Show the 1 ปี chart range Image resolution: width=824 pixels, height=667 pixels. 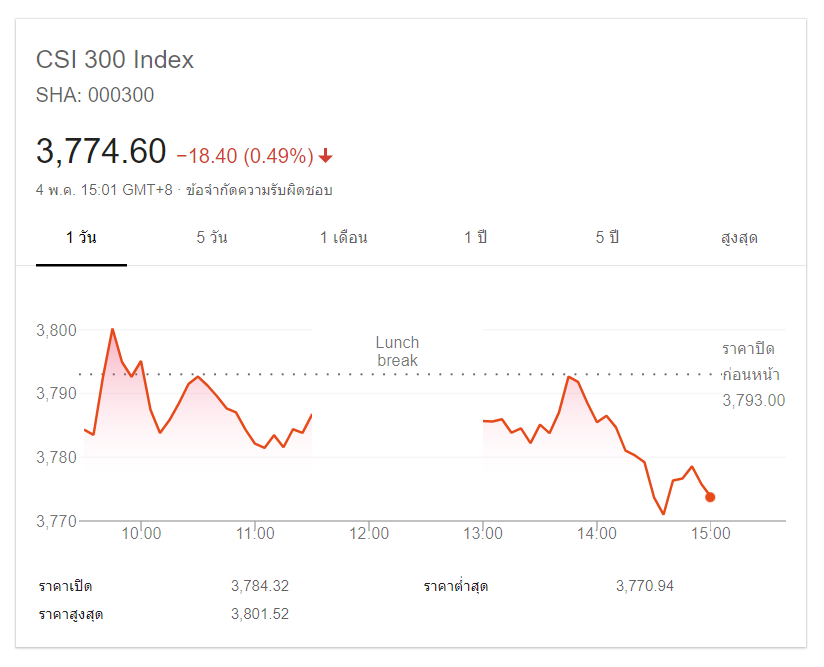475,238
